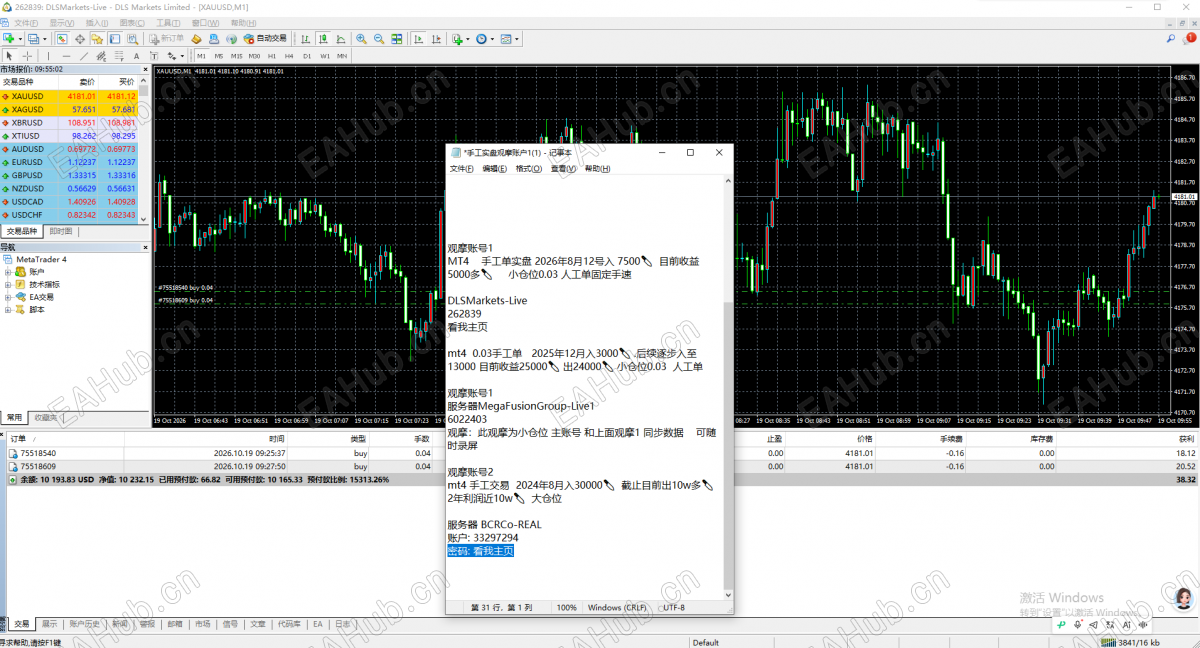Open the MetaEditor book icon
Screen dimensions: 1200x648
point(197,39)
